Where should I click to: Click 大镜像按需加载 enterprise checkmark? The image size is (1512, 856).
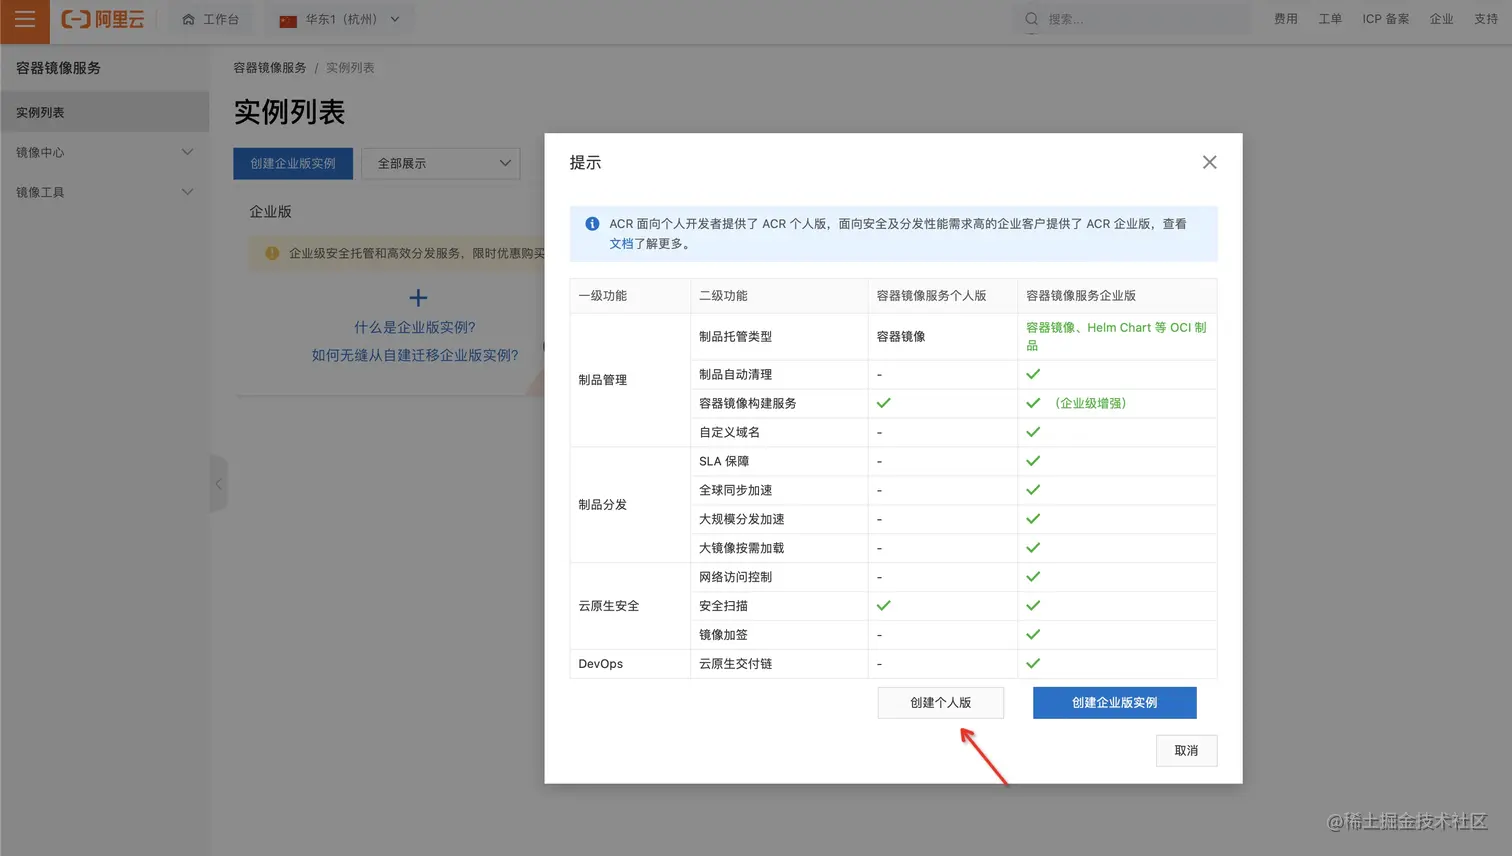click(x=1033, y=547)
